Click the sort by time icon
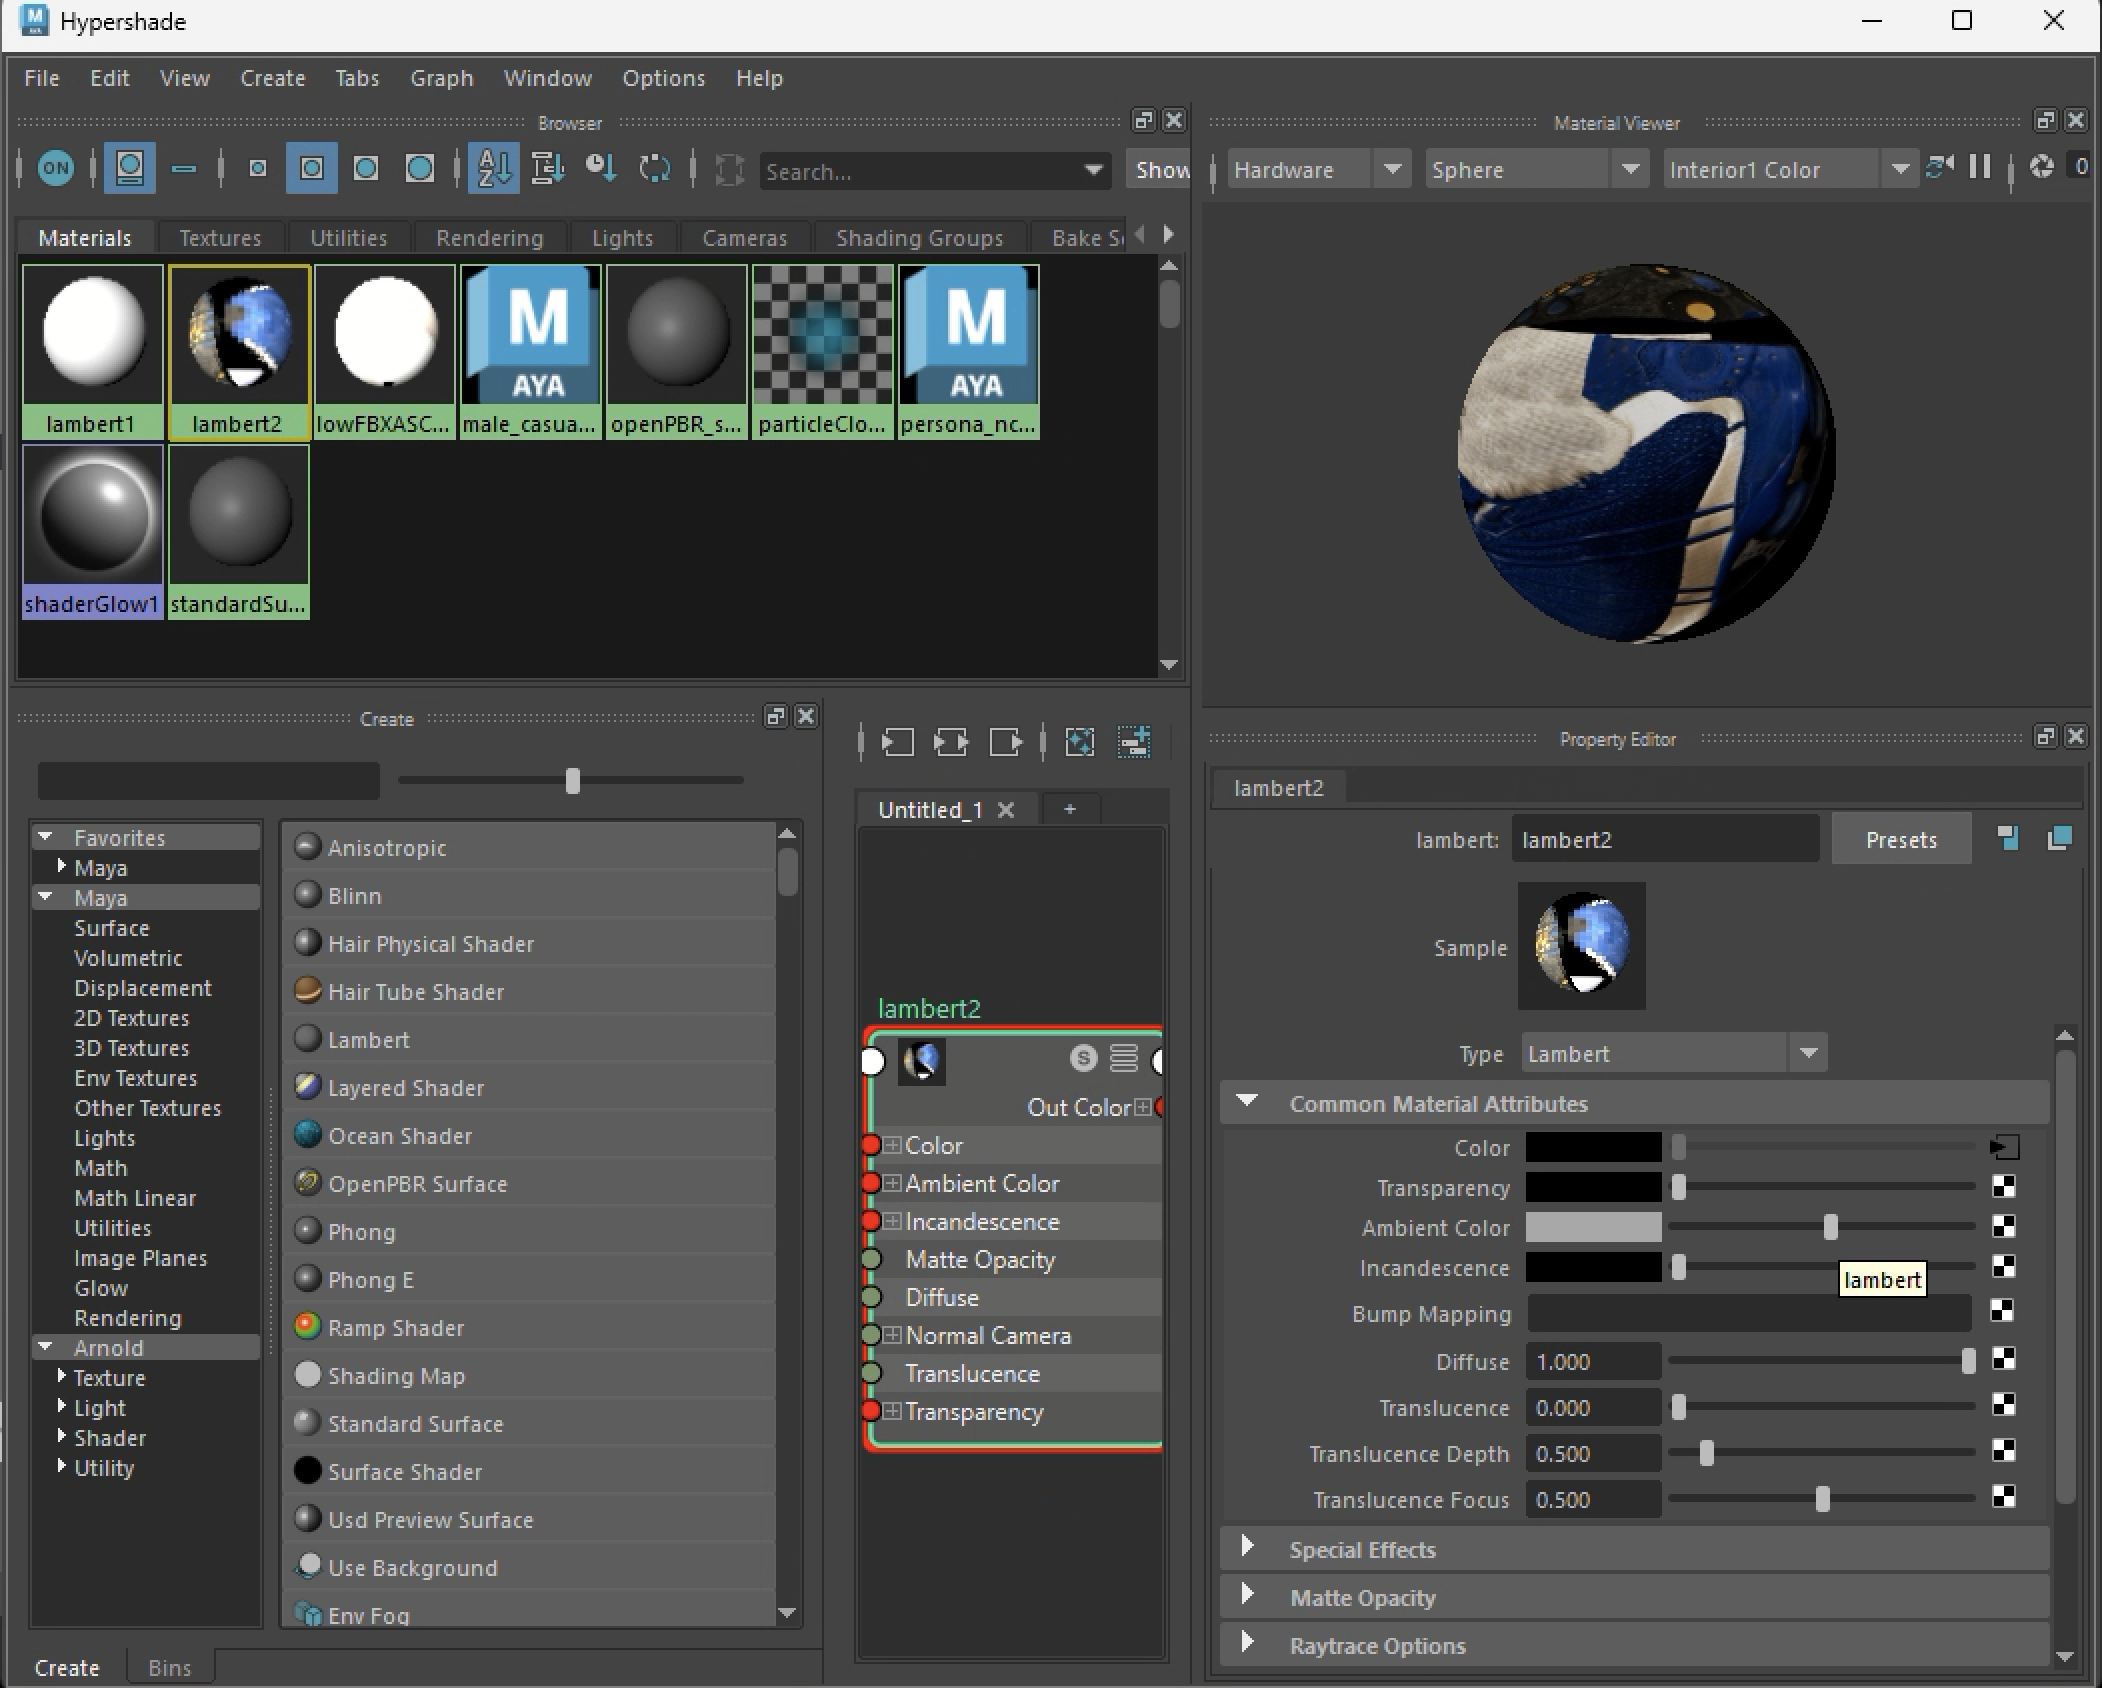The width and height of the screenshot is (2102, 1688). (x=600, y=168)
